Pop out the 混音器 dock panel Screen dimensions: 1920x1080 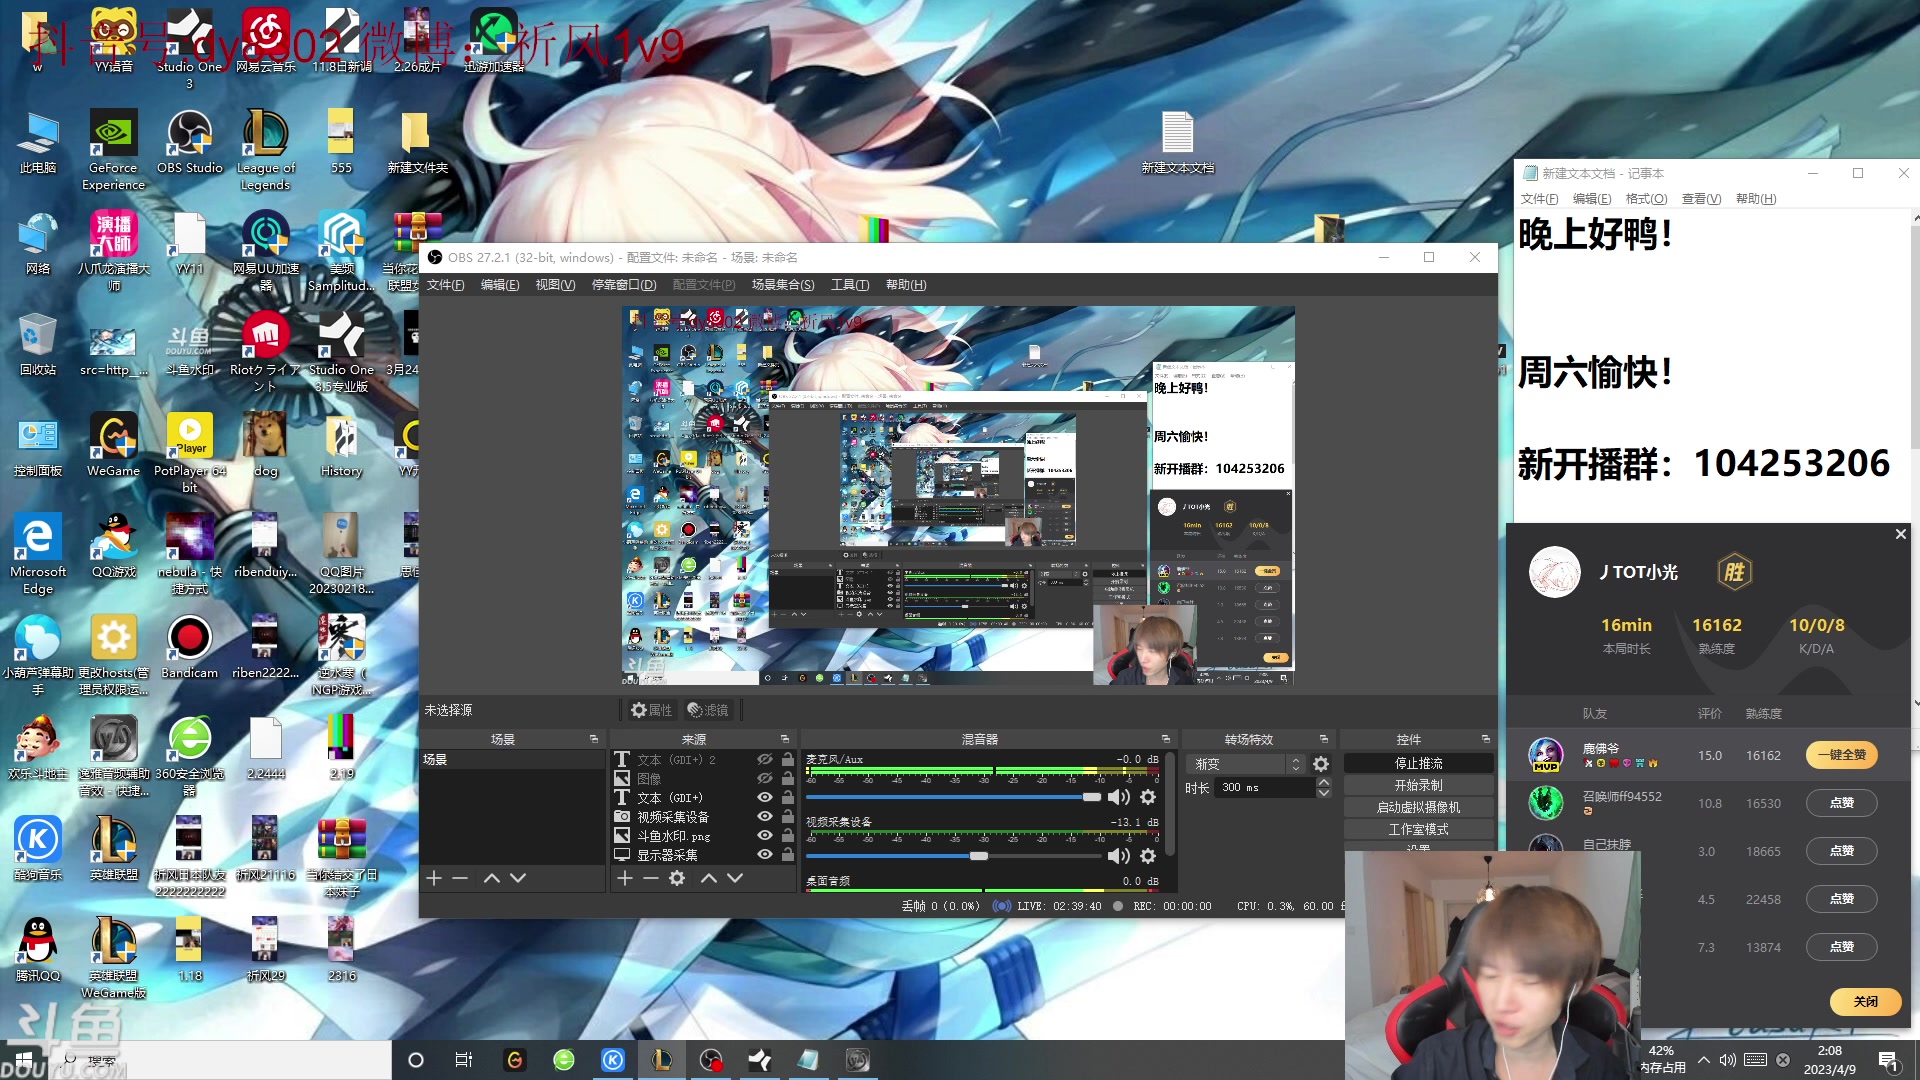pos(1166,739)
